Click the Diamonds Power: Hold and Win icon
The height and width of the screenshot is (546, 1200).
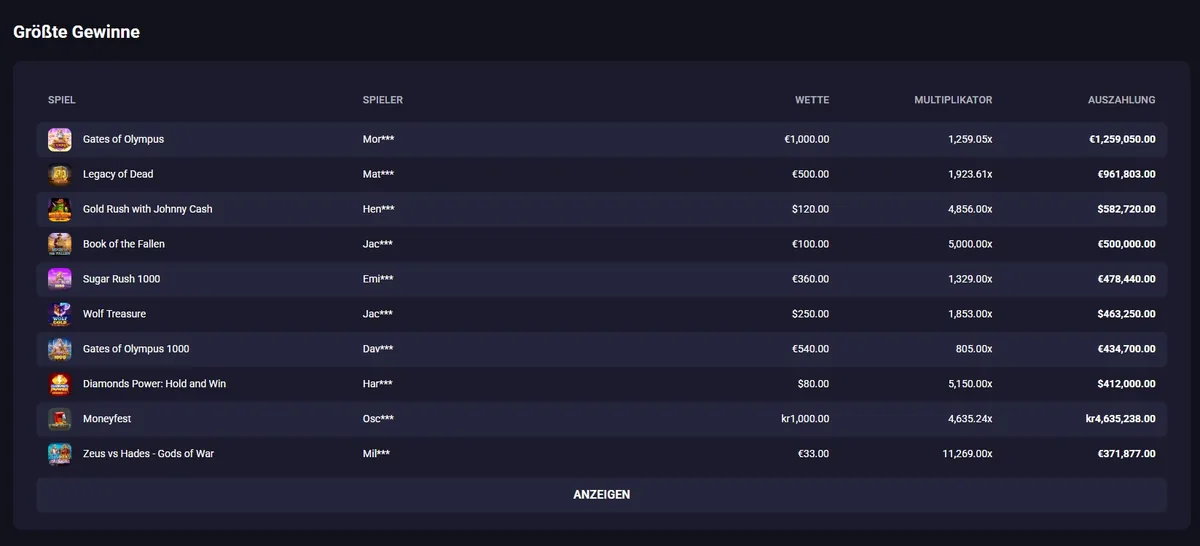(60, 384)
